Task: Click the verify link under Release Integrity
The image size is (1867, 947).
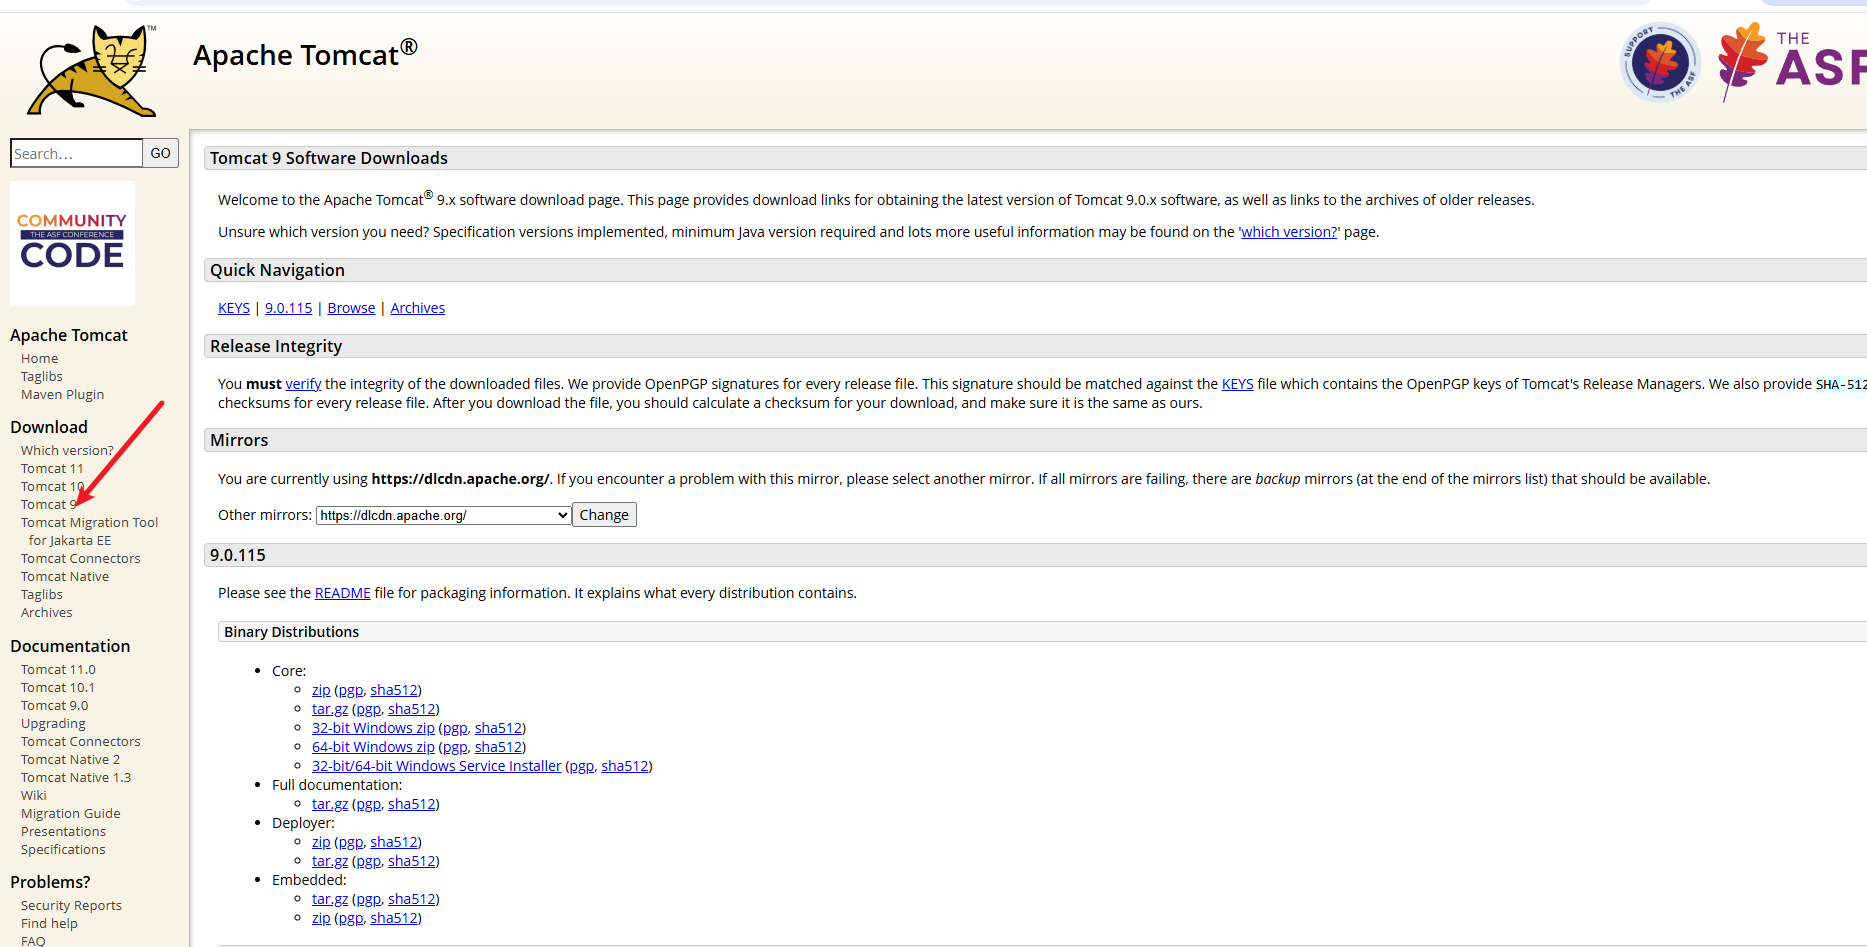Action: click(303, 384)
